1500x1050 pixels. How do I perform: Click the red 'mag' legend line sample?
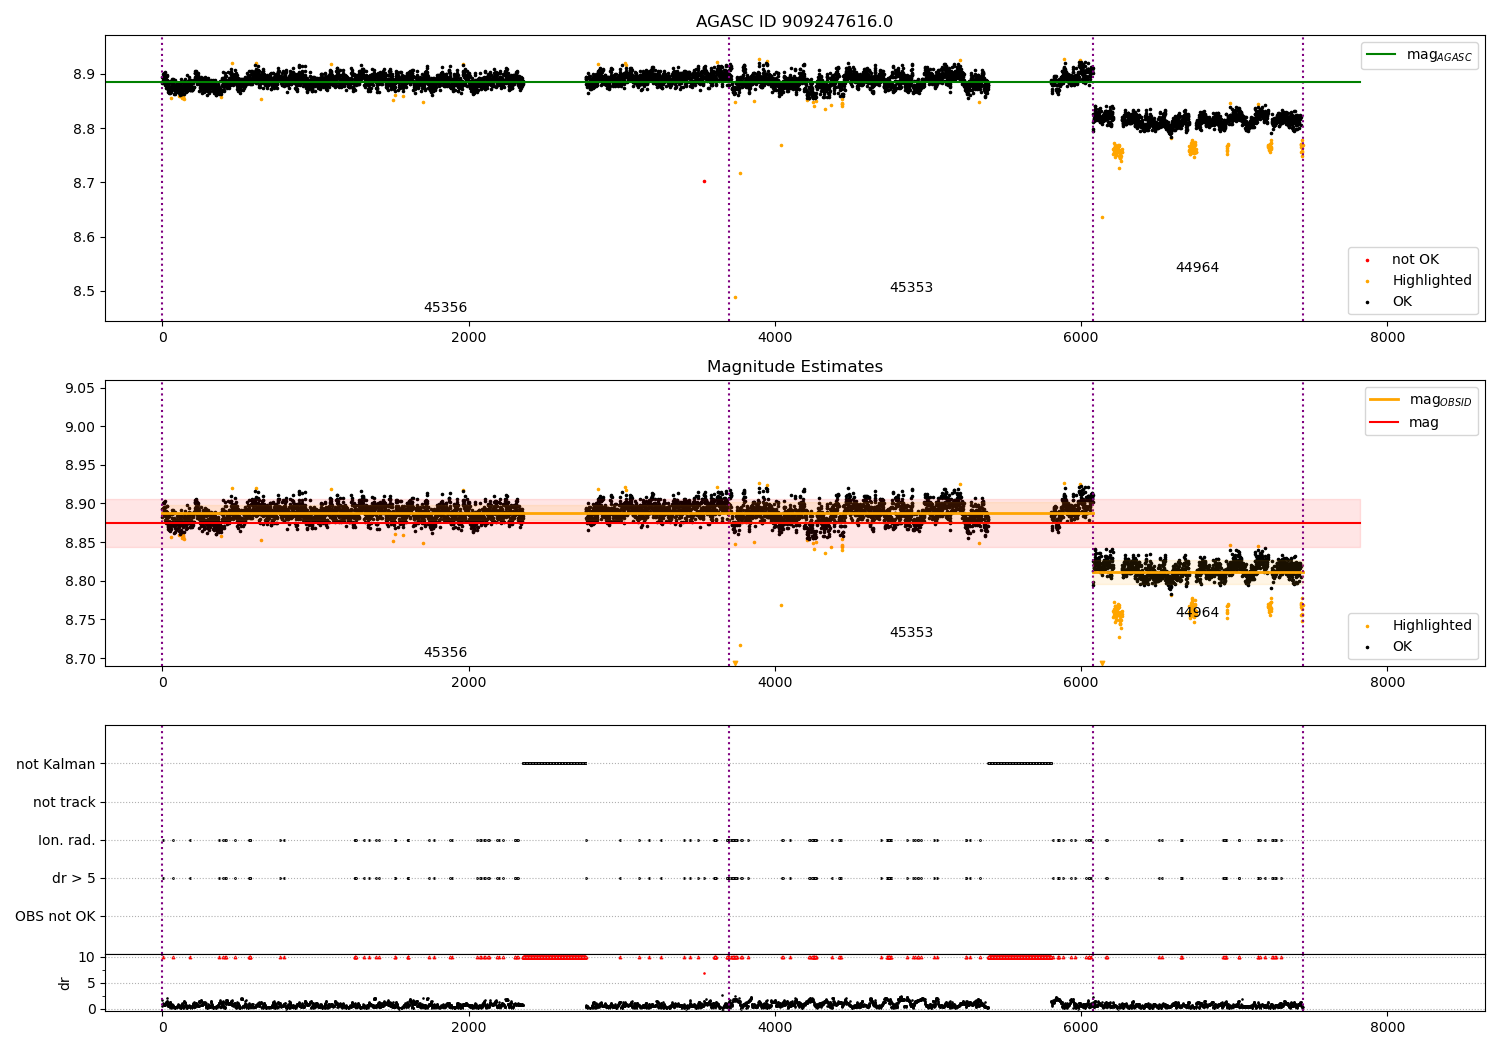pyautogui.click(x=1384, y=422)
